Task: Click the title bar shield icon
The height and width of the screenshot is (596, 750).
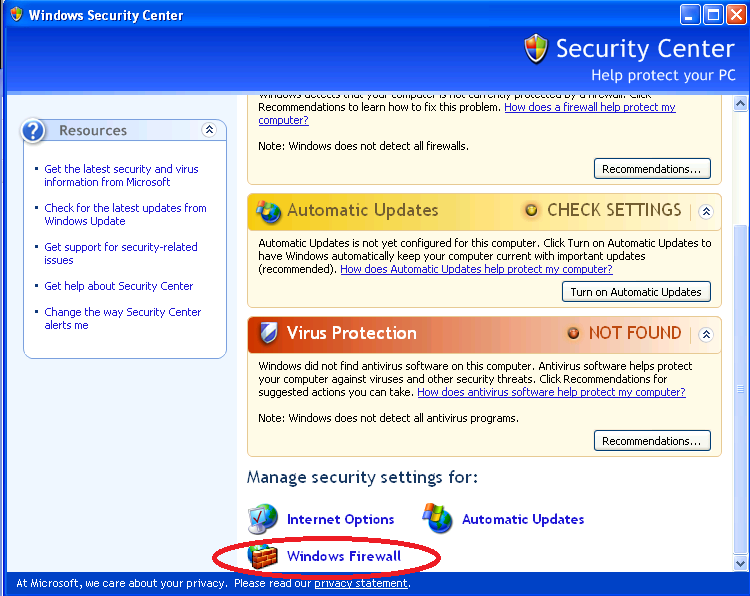Action: pos(17,14)
